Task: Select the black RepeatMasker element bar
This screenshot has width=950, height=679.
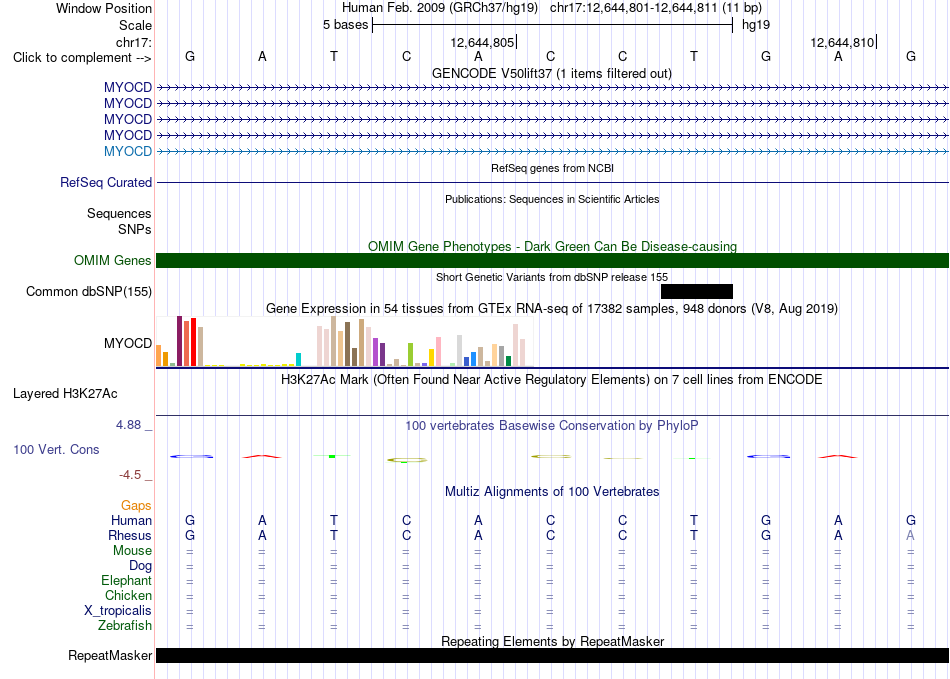Action: tap(553, 655)
